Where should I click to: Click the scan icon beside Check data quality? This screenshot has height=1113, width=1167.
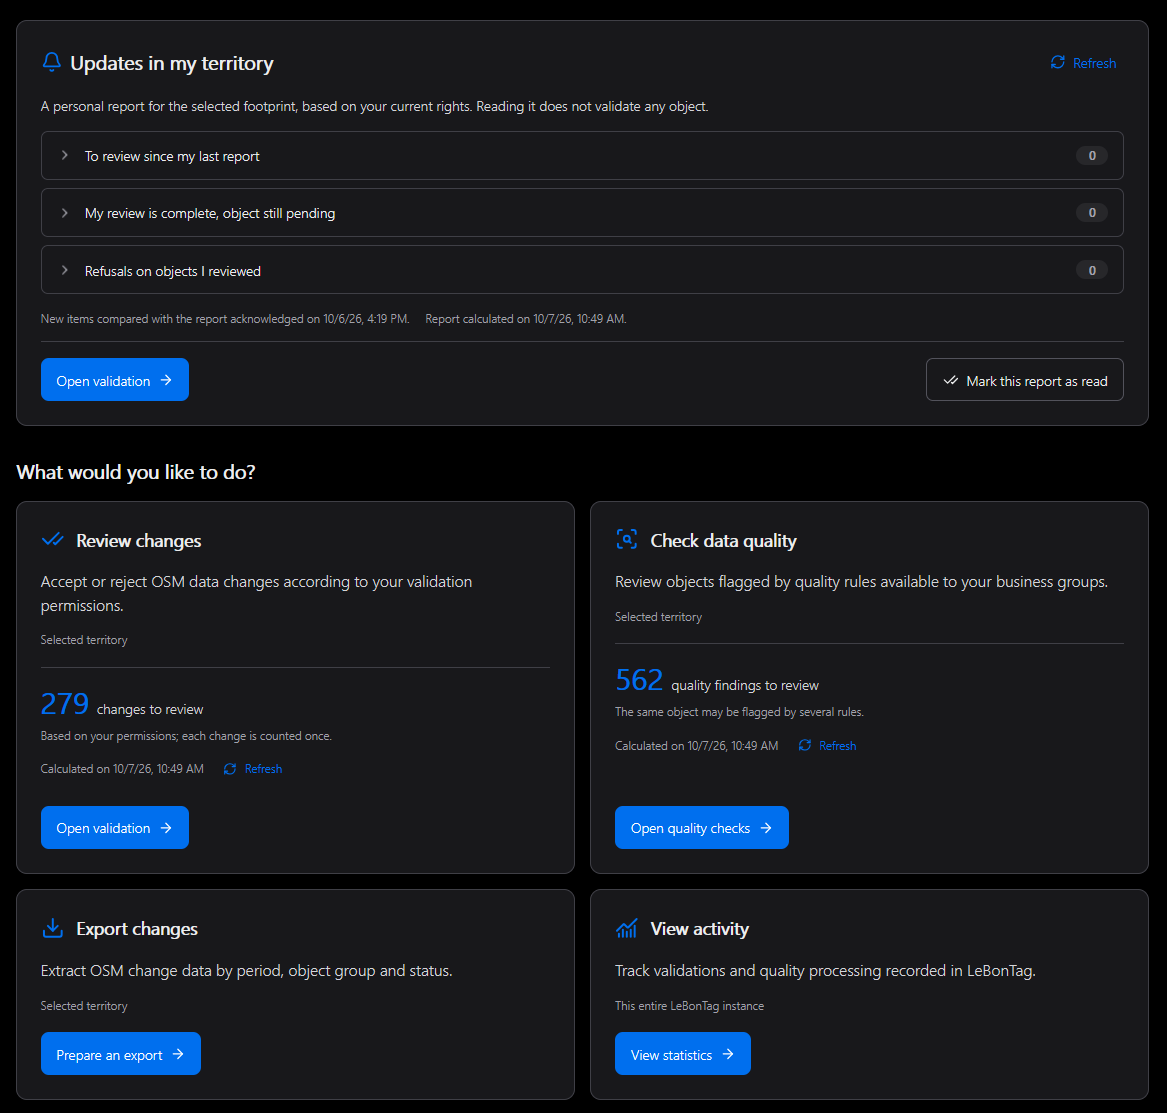627,540
